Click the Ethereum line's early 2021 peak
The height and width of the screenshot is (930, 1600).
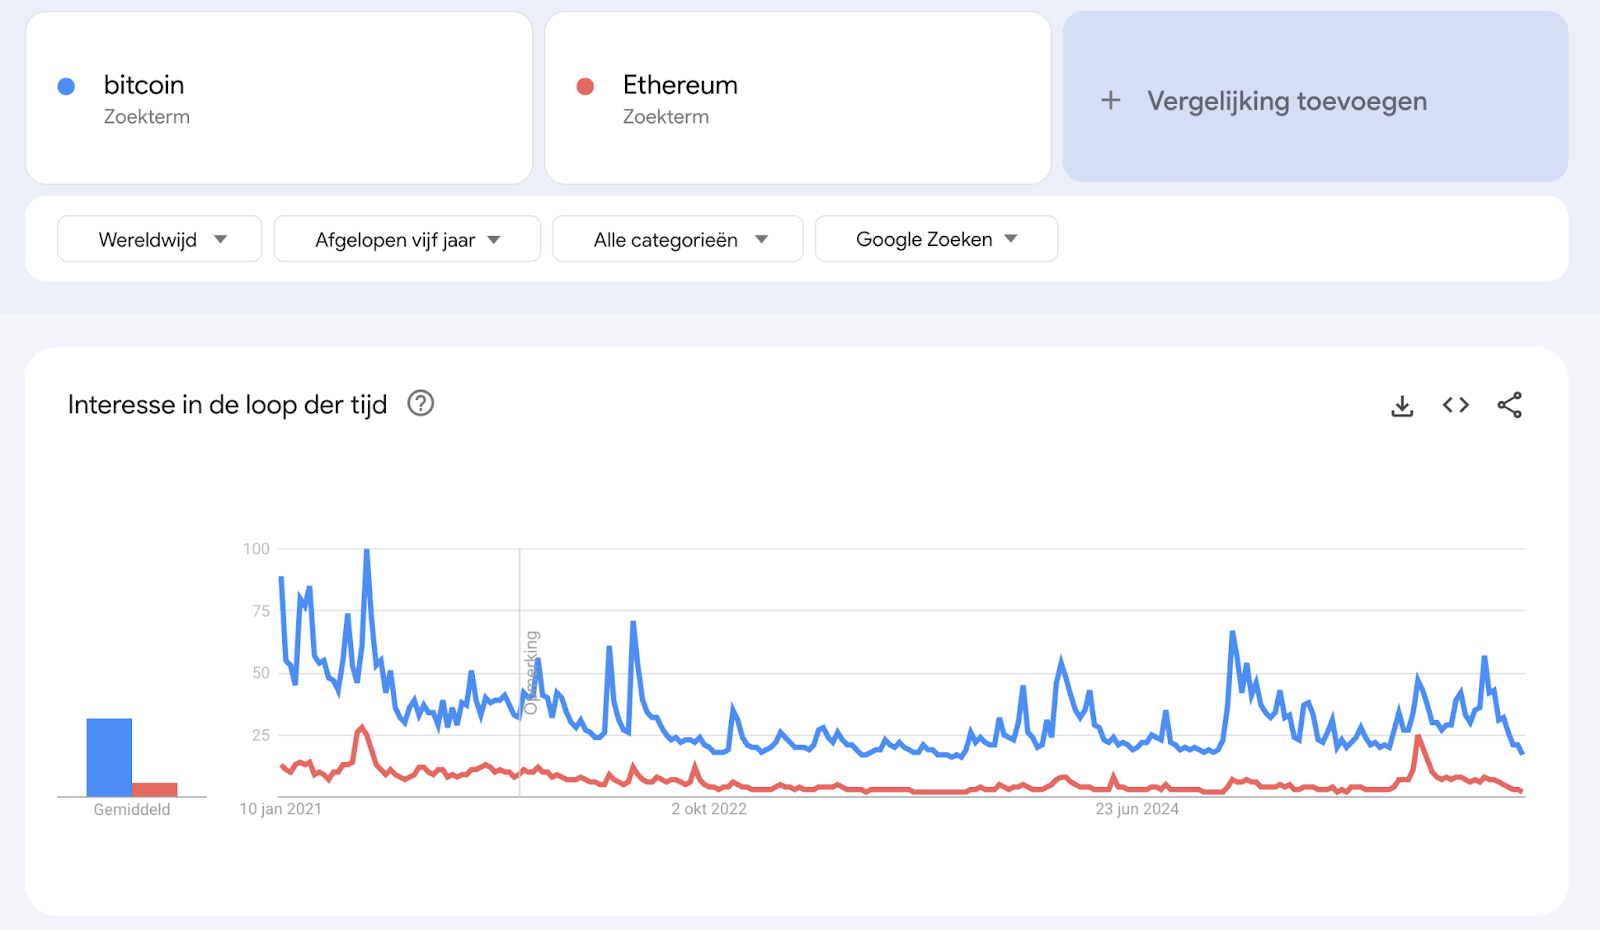pyautogui.click(x=361, y=727)
